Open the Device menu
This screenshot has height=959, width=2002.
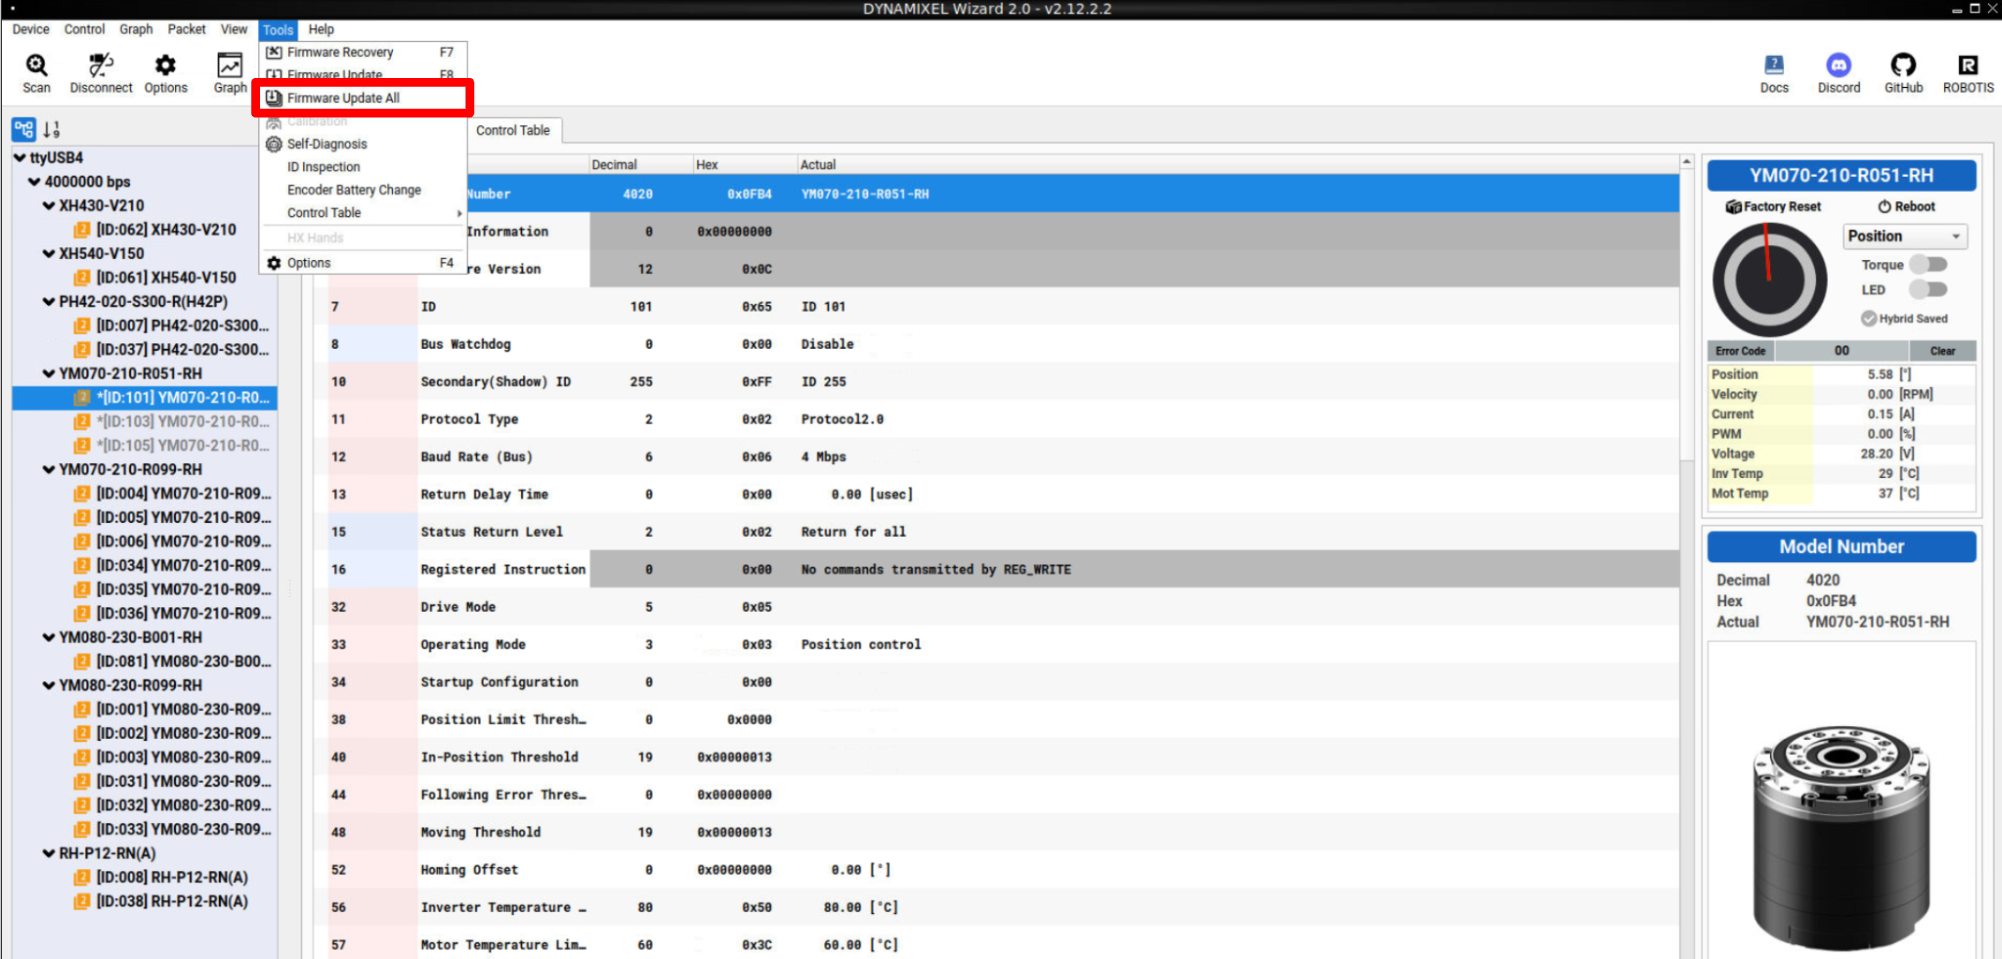click(x=30, y=29)
